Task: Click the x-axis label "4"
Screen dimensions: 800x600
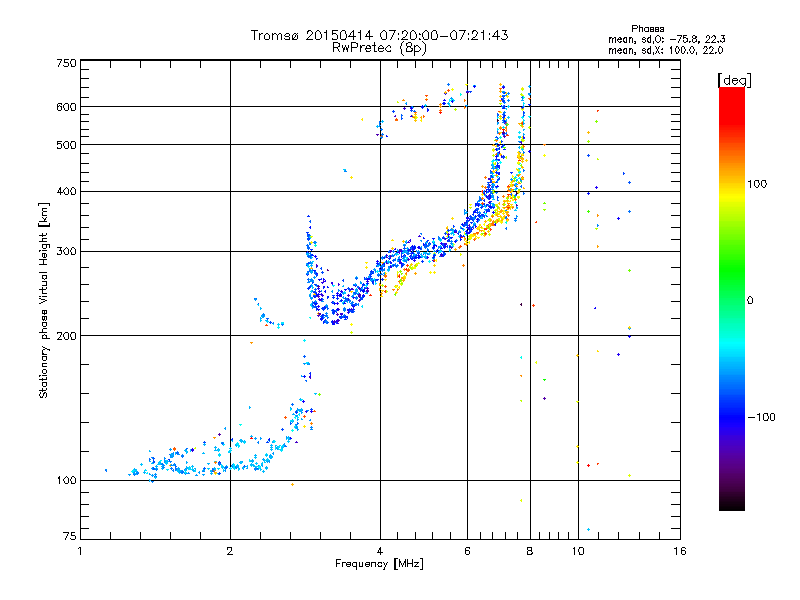Action: click(380, 551)
